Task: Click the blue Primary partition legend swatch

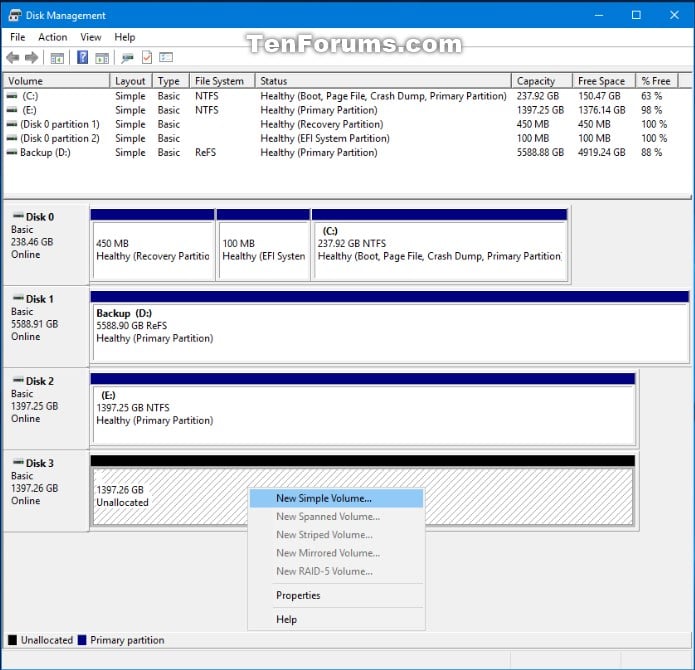Action: point(82,640)
